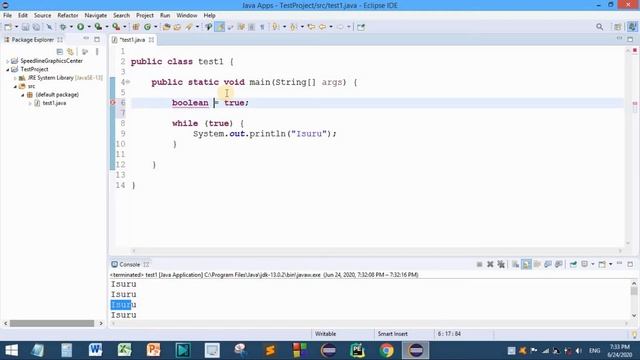Open the Debug dropdown arrow
This screenshot has height=360, width=640.
tap(71, 27)
